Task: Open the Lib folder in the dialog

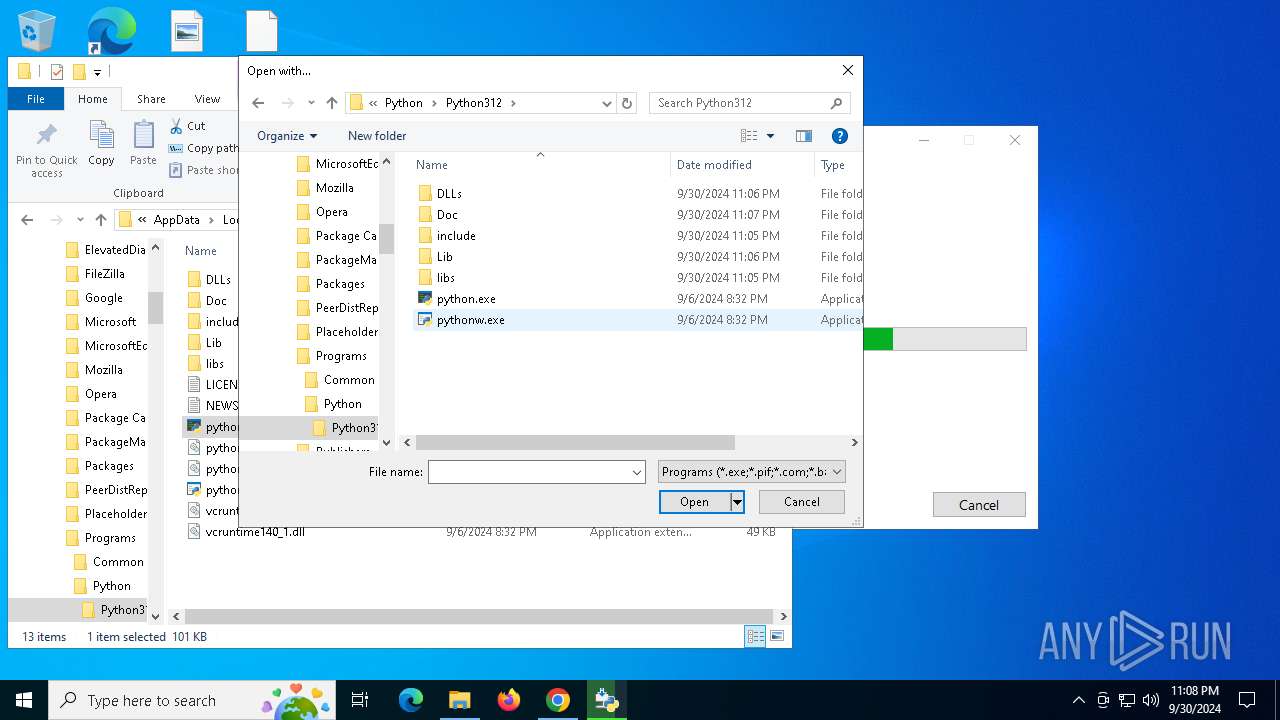Action: click(x=444, y=257)
